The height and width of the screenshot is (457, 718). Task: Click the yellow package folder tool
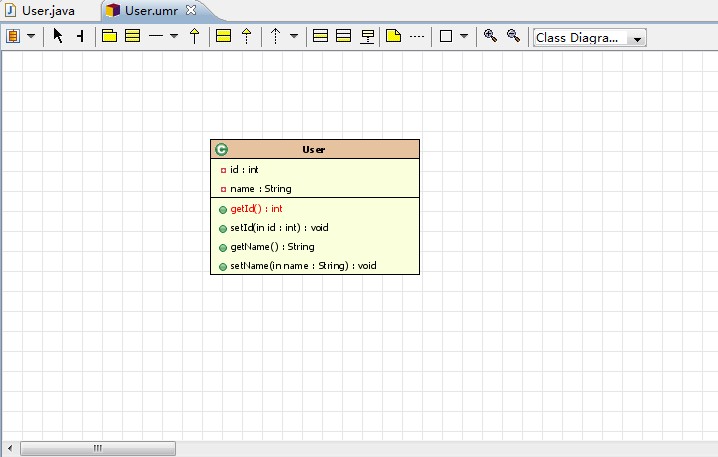click(109, 36)
